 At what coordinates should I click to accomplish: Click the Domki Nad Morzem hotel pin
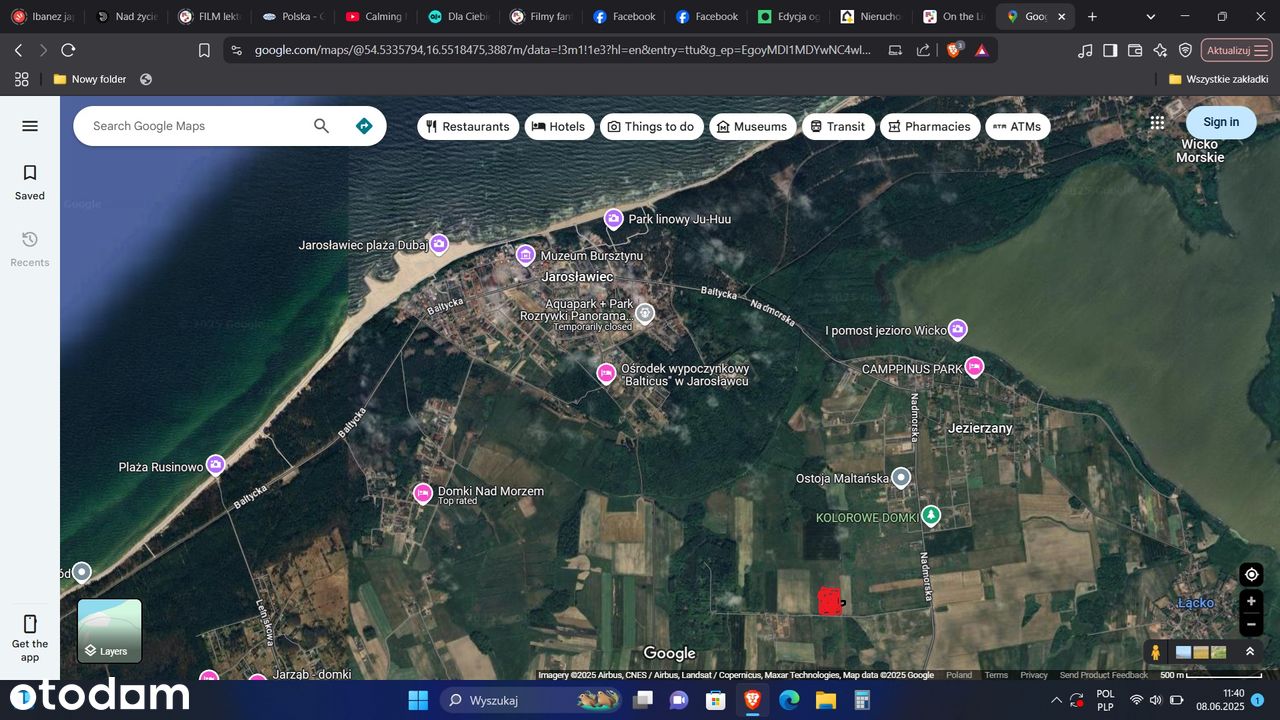423,493
